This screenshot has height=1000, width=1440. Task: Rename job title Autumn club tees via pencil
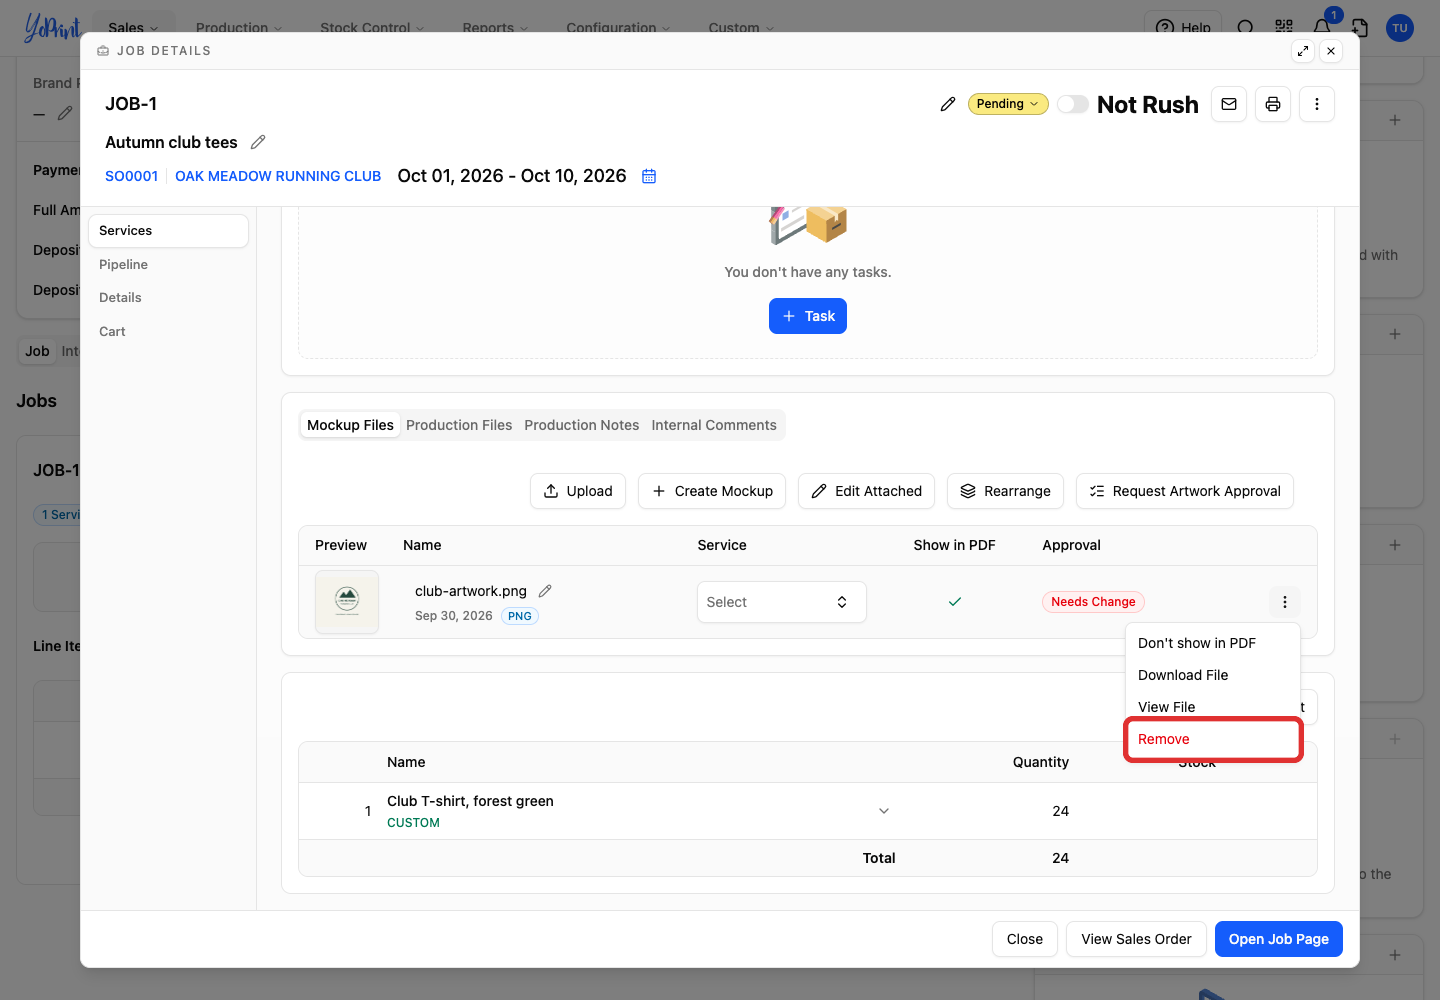(x=258, y=142)
